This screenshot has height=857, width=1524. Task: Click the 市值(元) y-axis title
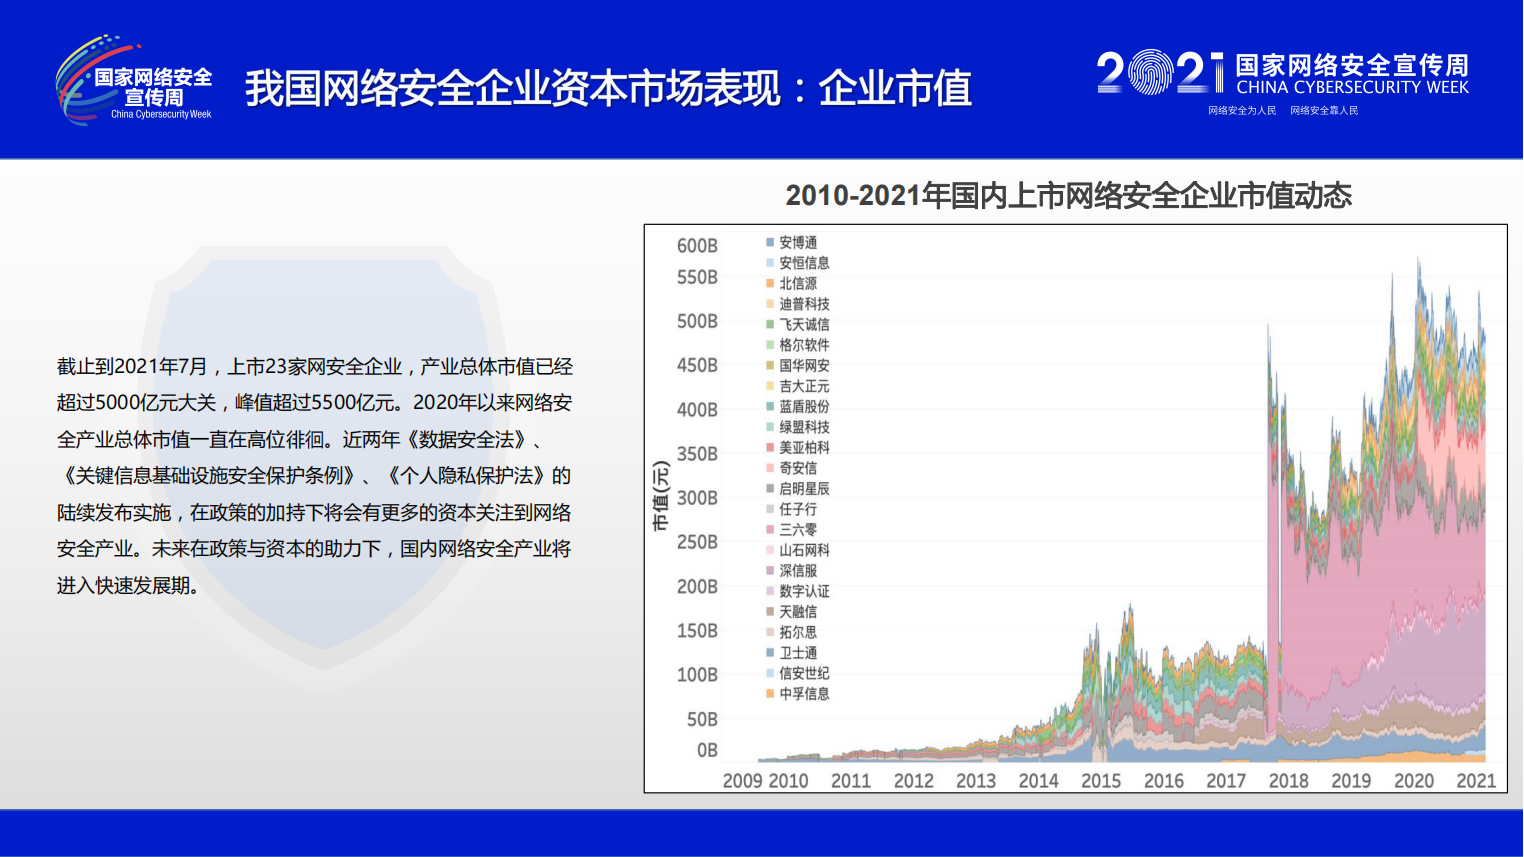(660, 496)
